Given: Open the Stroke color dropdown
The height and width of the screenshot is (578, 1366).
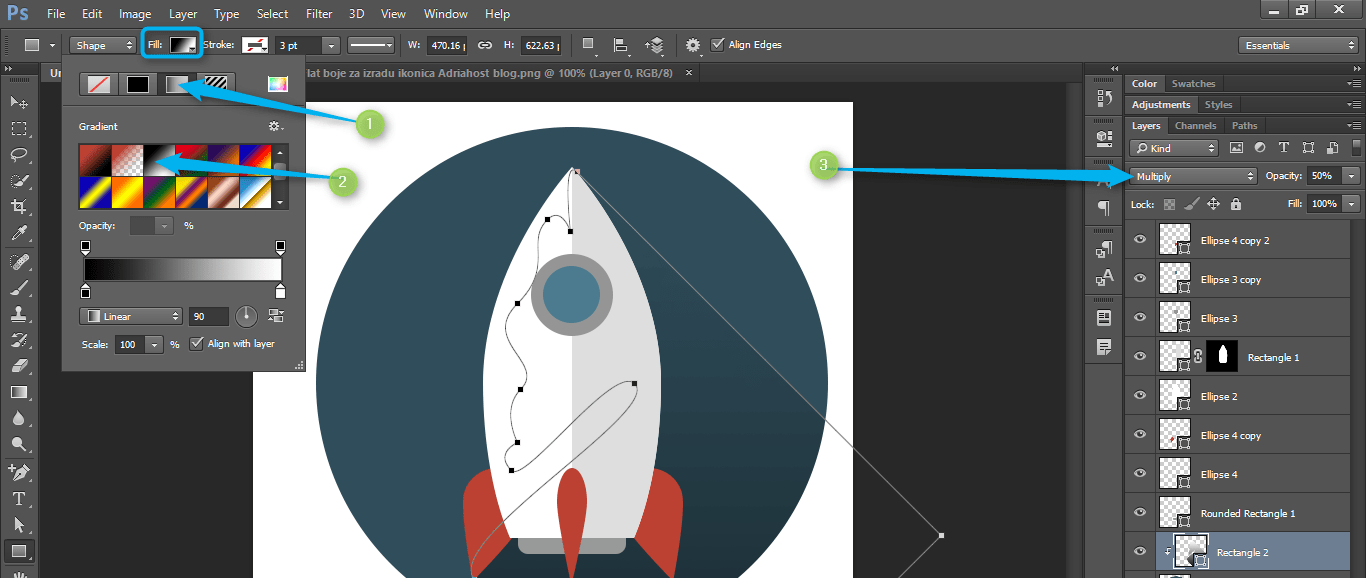Looking at the screenshot, I should pos(255,45).
